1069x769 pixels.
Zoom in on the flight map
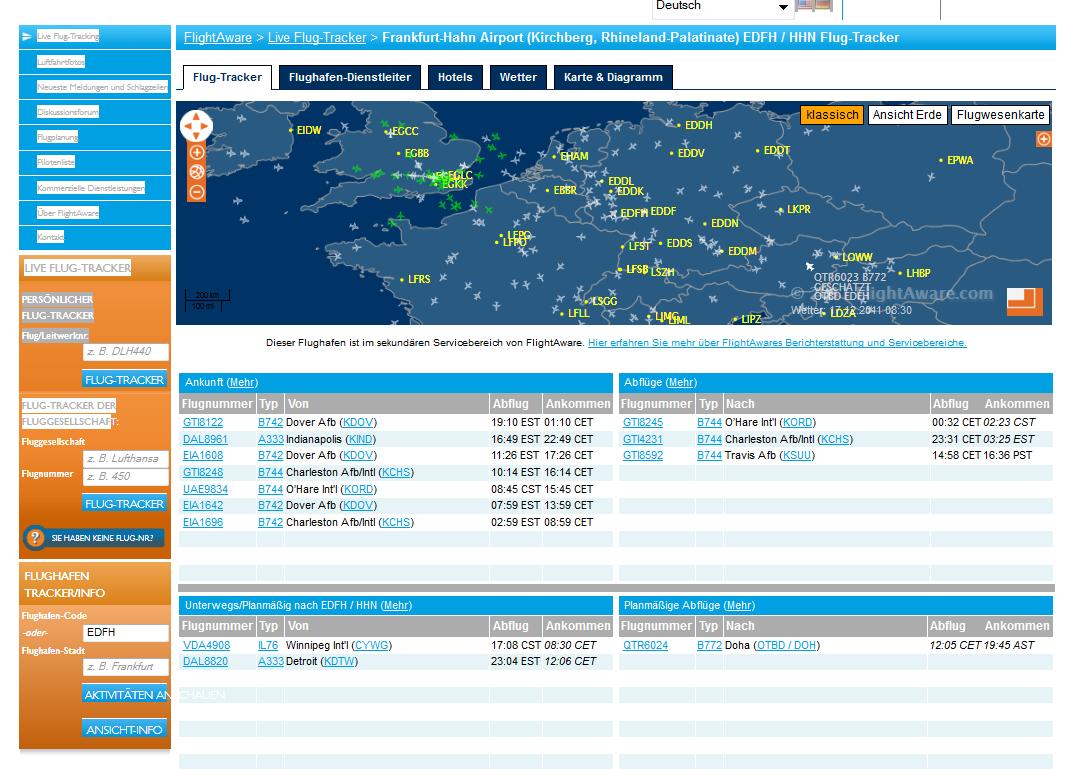pyautogui.click(x=197, y=153)
